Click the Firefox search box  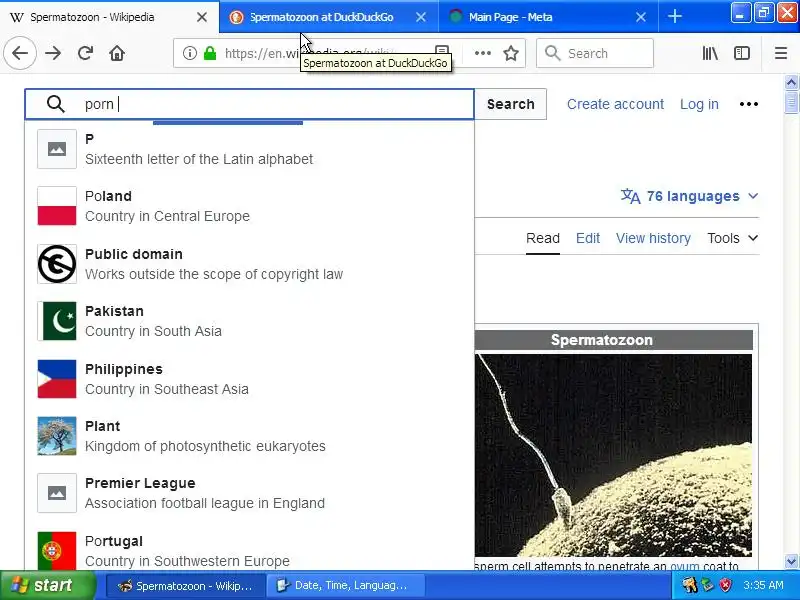pyautogui.click(x=595, y=53)
